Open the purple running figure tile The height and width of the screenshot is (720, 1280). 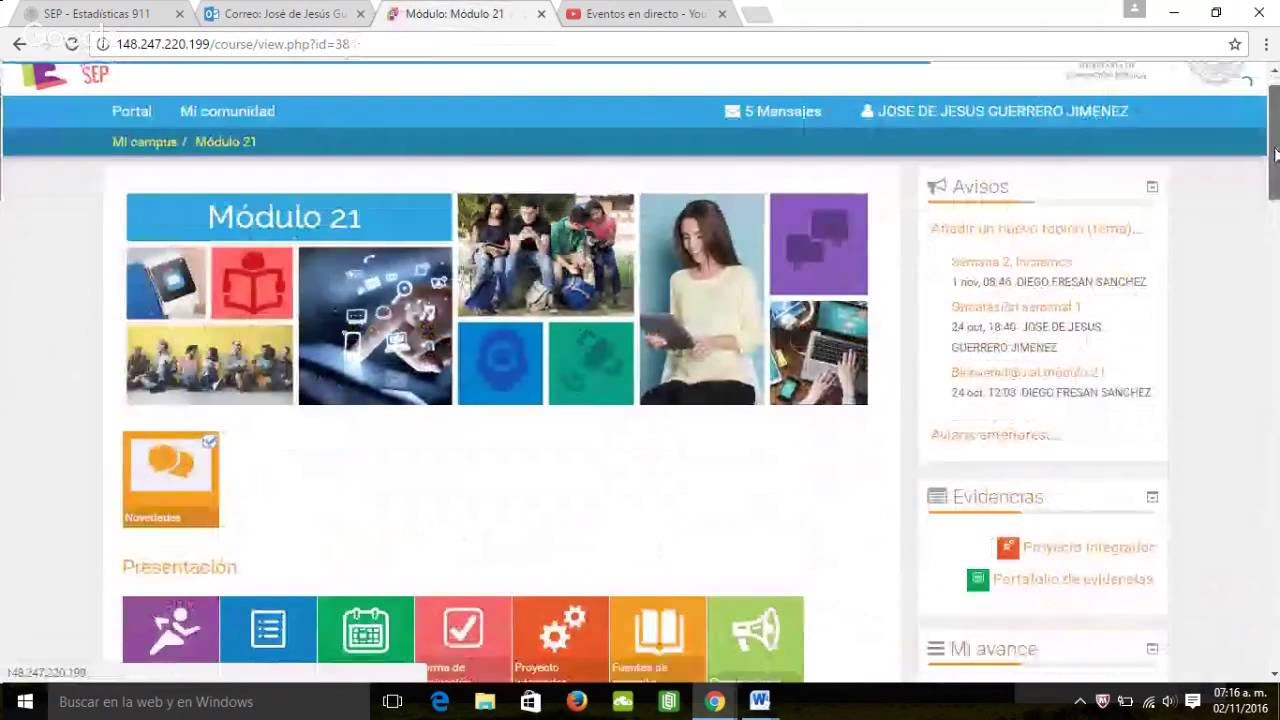point(171,630)
